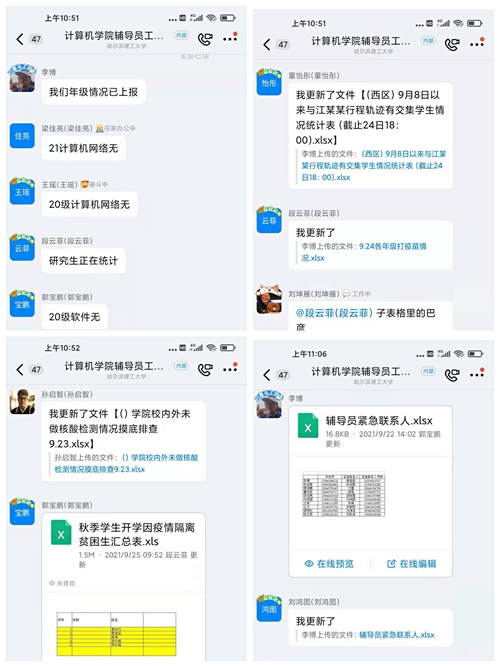Click 在线预览 under the spreadsheet
Viewport: 500px width, 667px height.
point(329,564)
